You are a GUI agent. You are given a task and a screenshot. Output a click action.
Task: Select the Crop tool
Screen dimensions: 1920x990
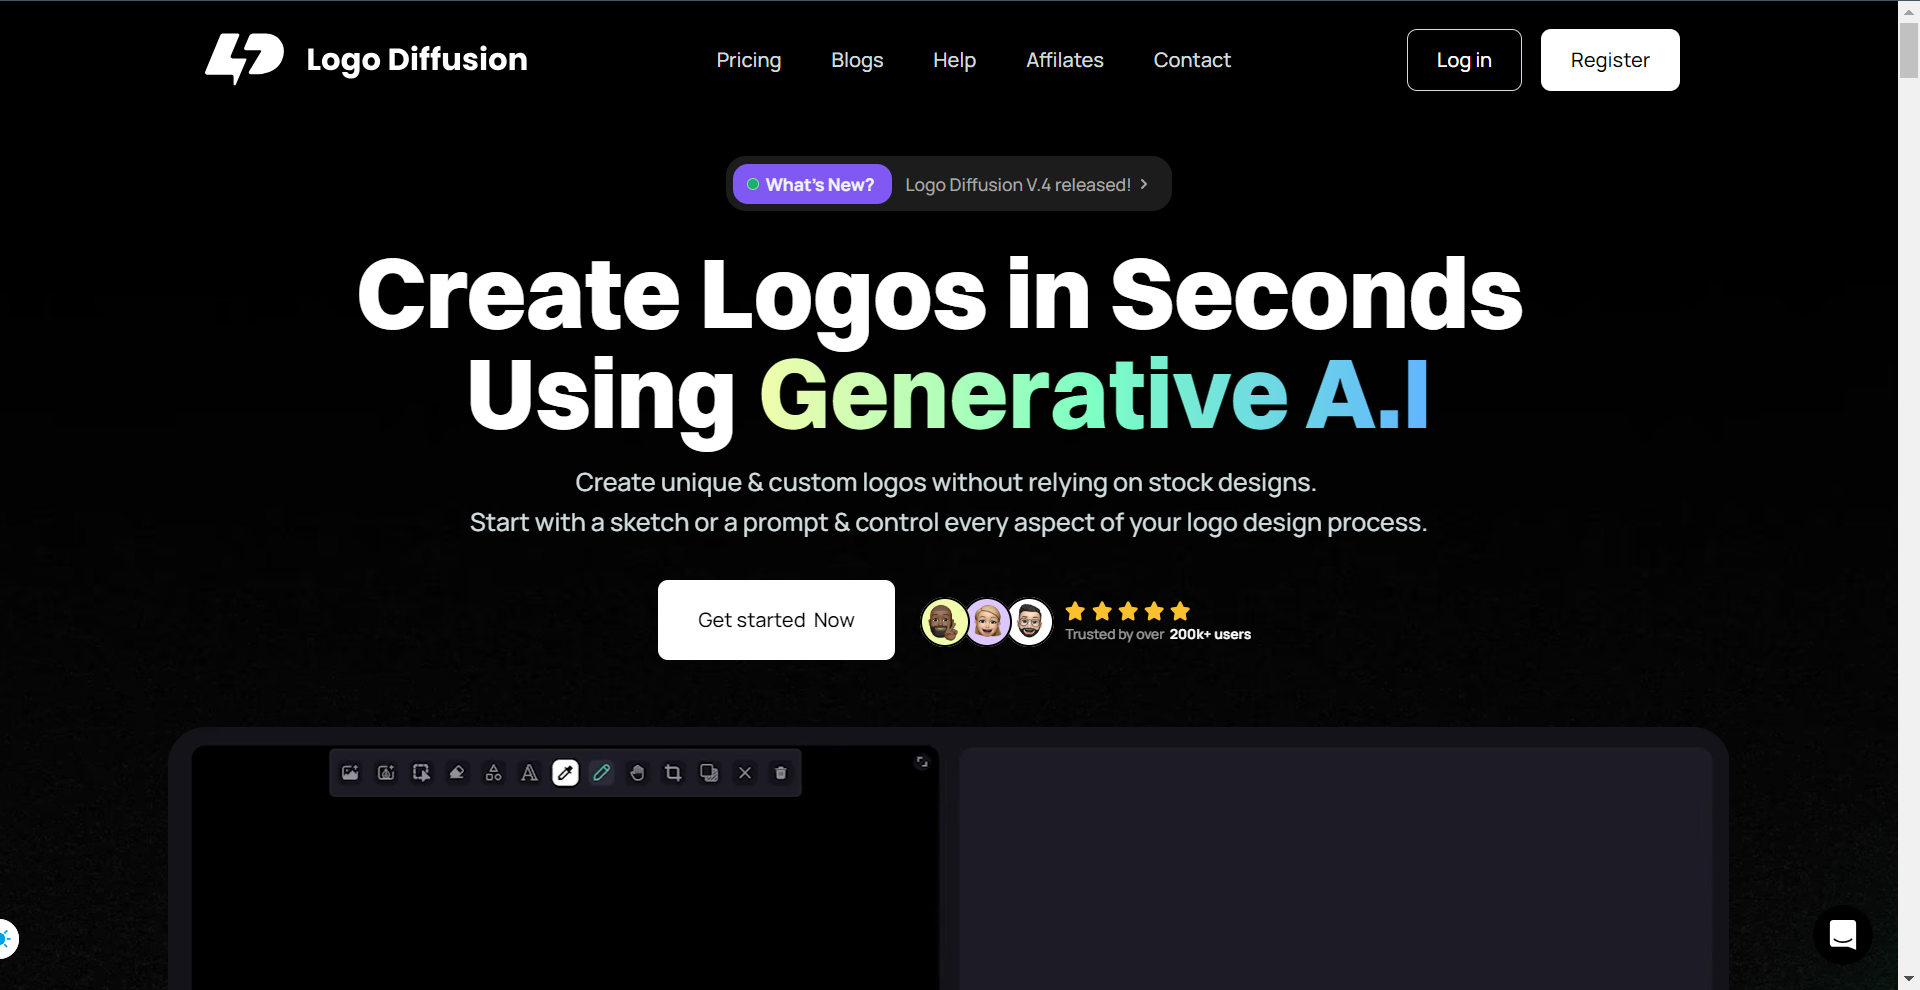pos(673,773)
